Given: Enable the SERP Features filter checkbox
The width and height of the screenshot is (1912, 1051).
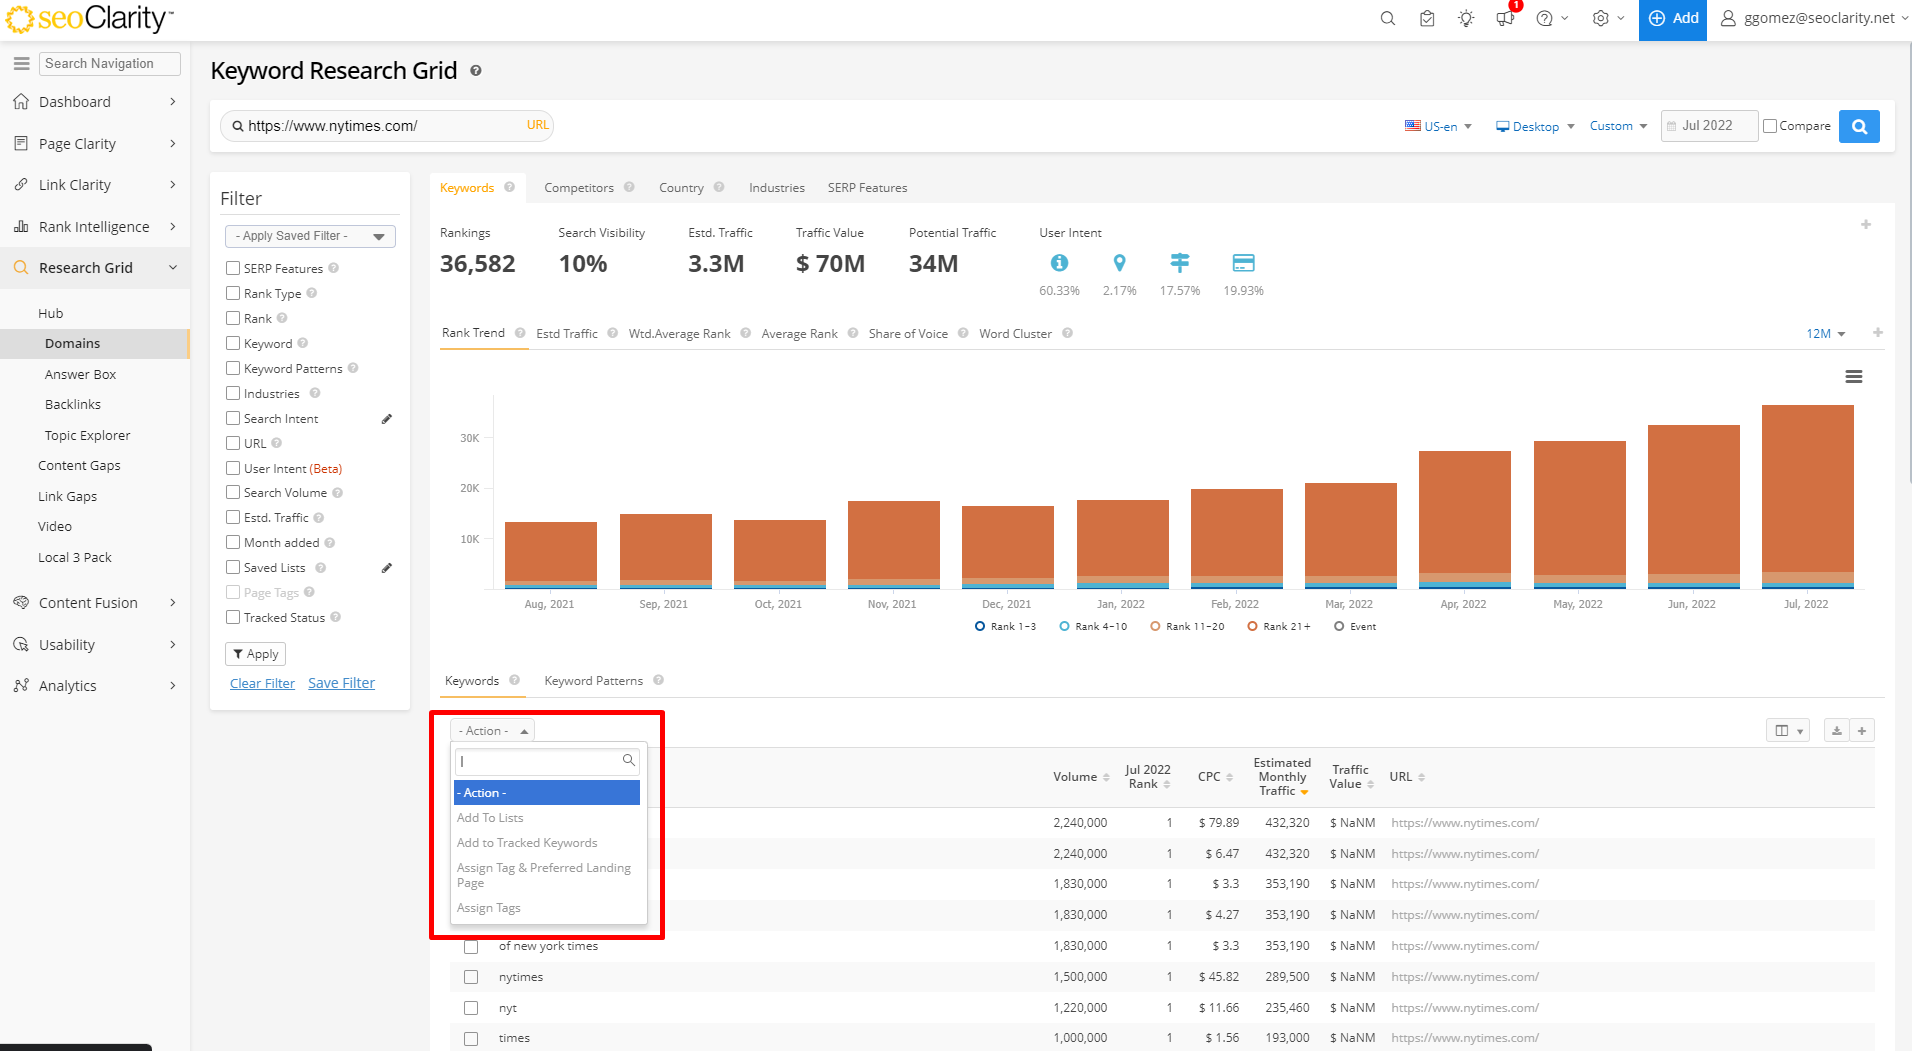Looking at the screenshot, I should (x=233, y=268).
